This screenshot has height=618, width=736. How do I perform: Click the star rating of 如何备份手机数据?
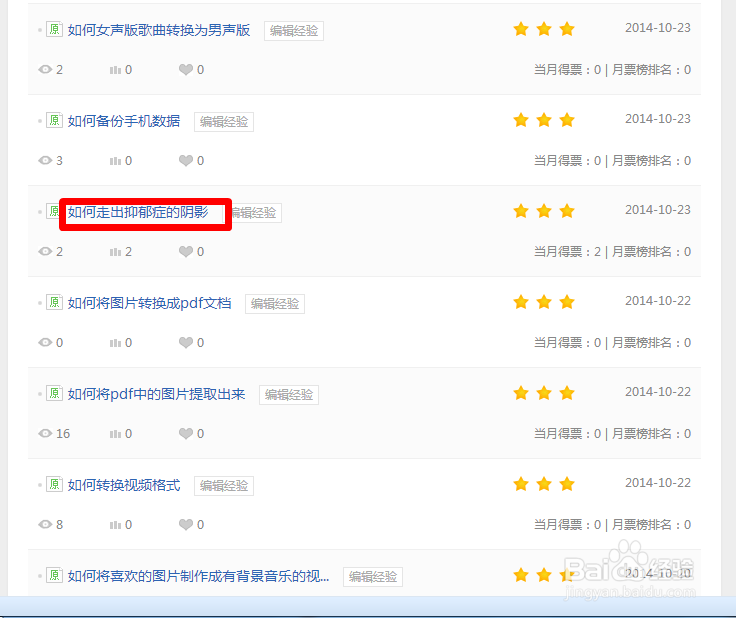[544, 121]
